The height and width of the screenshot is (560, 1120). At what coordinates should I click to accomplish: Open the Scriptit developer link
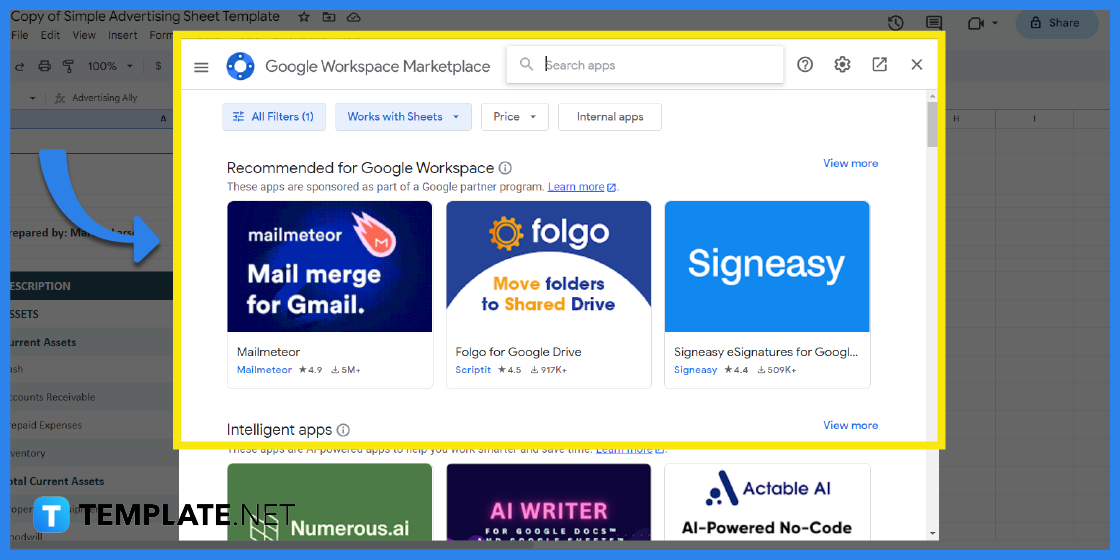(473, 370)
